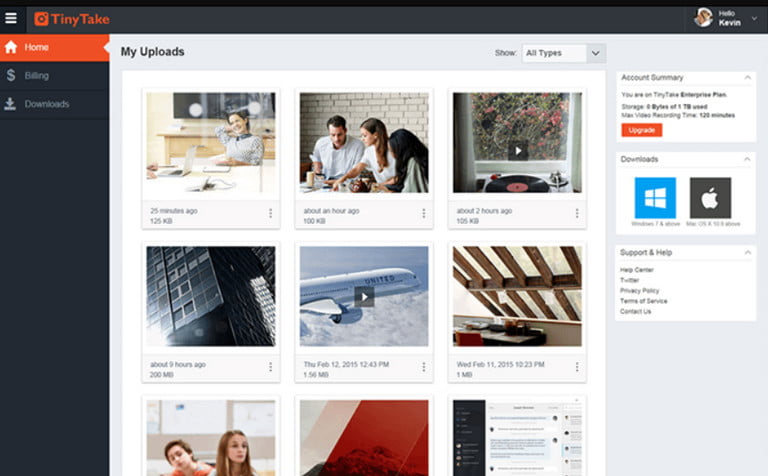The width and height of the screenshot is (768, 476).
Task: Click the orange Upgrade button
Action: [641, 130]
